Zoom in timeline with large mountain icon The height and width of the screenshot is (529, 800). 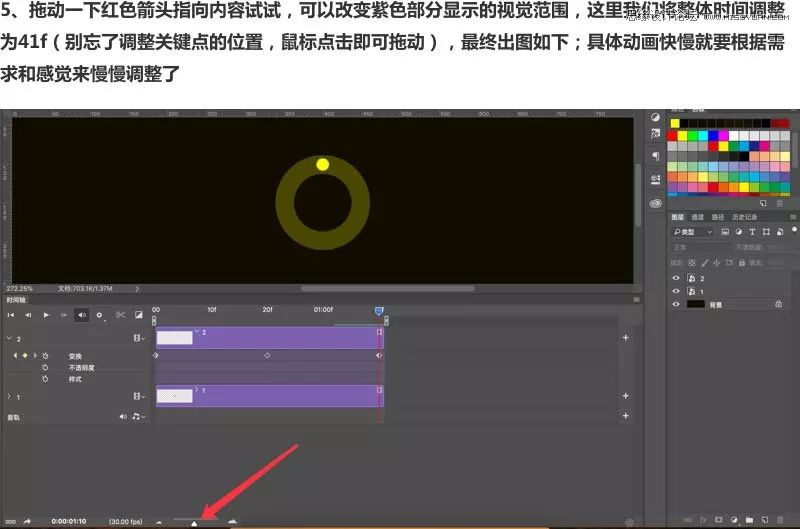coord(232,521)
